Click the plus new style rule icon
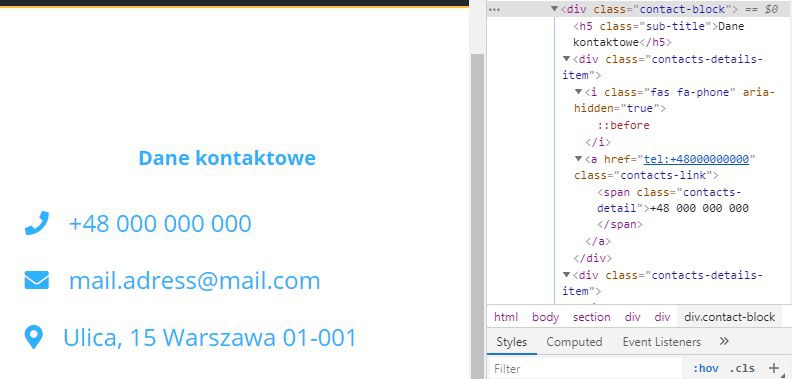 pyautogui.click(x=773, y=368)
